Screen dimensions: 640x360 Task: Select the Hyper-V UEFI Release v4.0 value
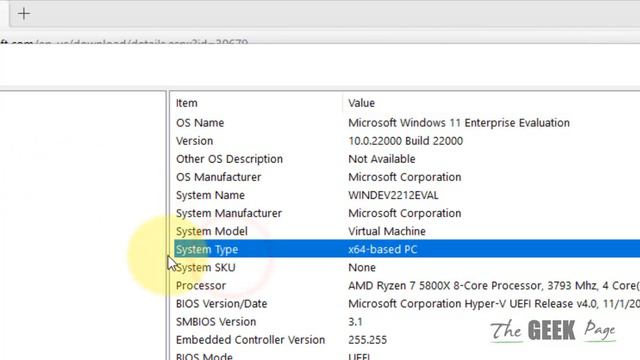(x=494, y=304)
